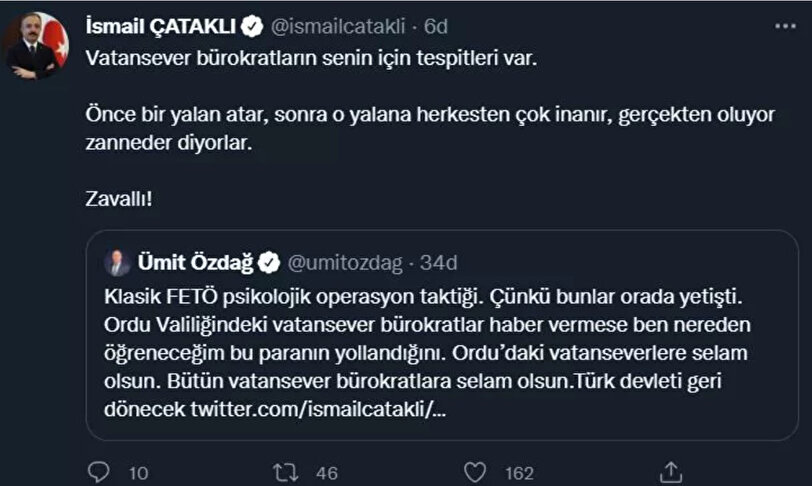Click the reply speech bubble icon
The height and width of the screenshot is (486, 812).
point(98,469)
